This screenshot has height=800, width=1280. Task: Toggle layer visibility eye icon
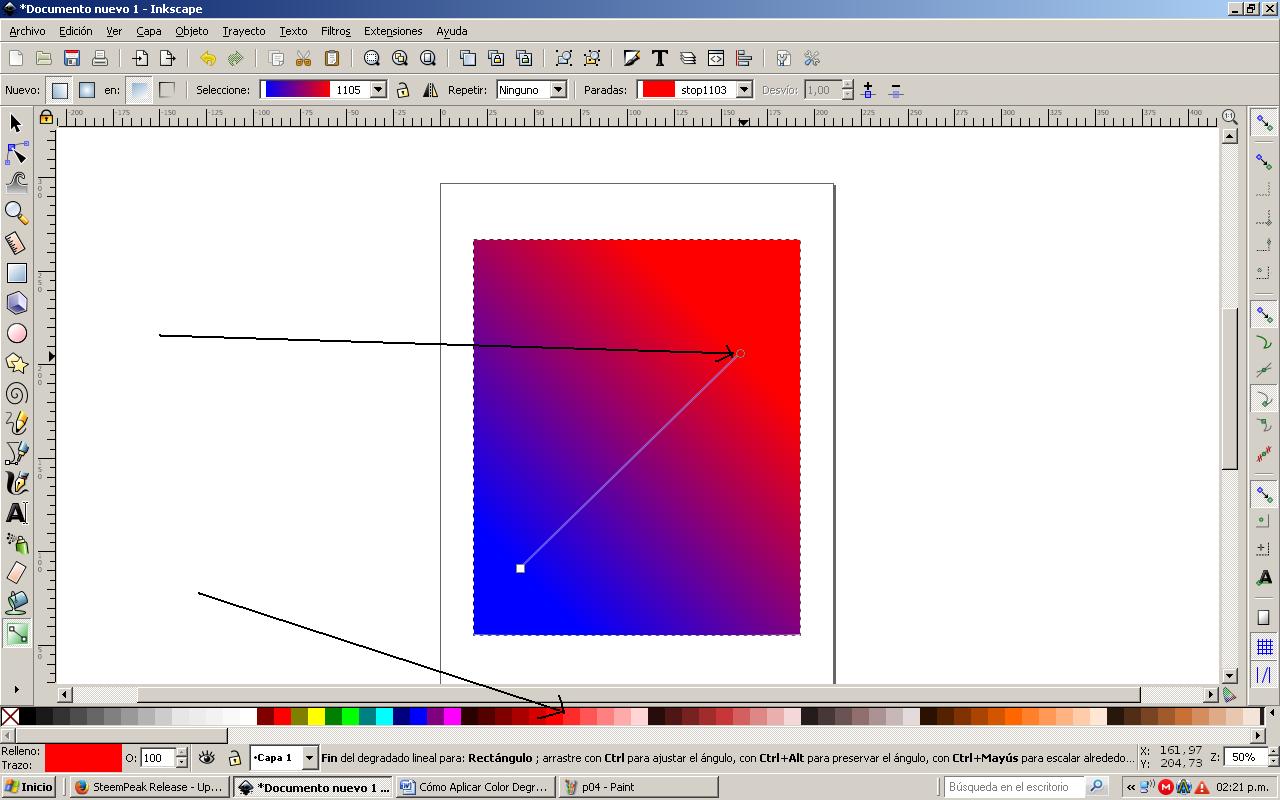(206, 758)
